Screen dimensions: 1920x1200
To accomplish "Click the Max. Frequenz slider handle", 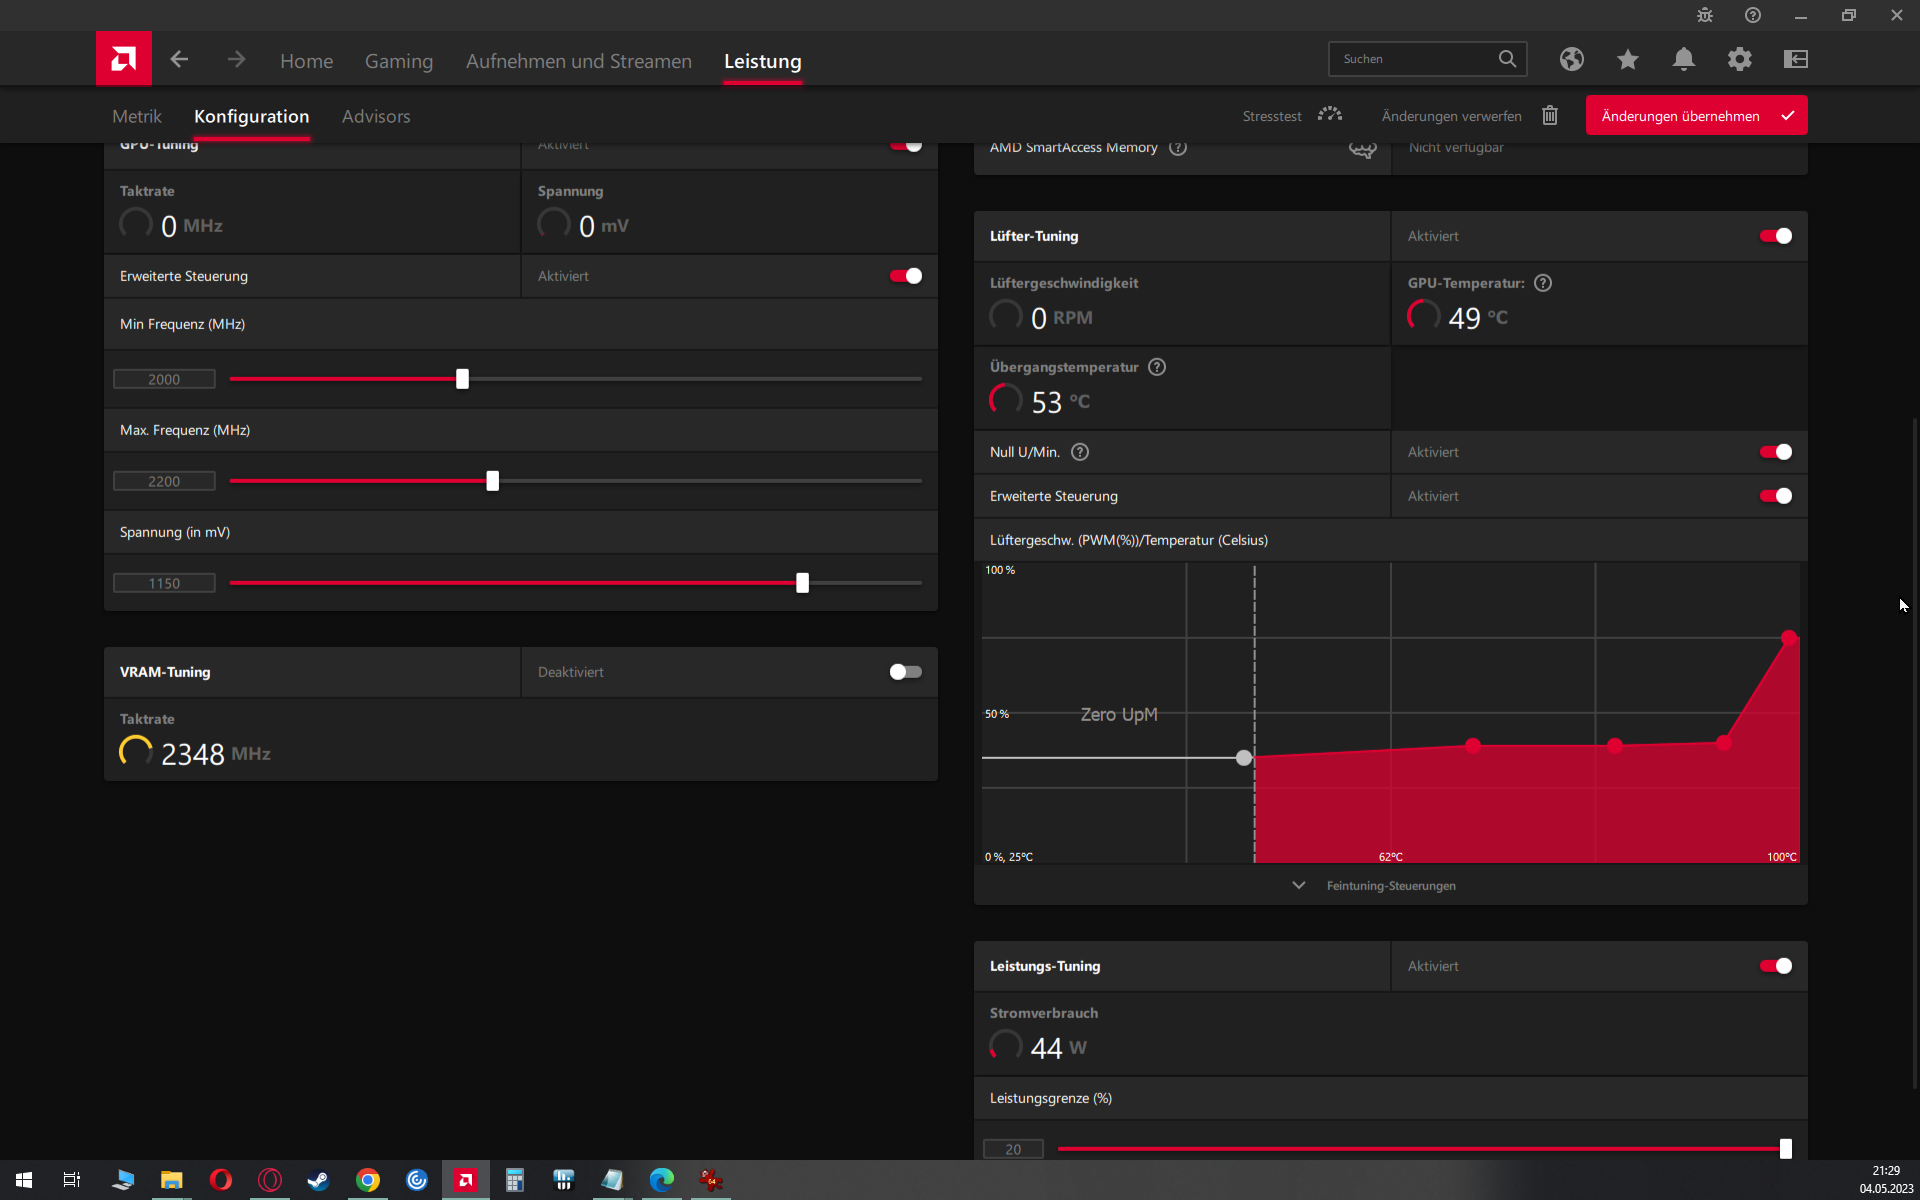I will [x=492, y=481].
